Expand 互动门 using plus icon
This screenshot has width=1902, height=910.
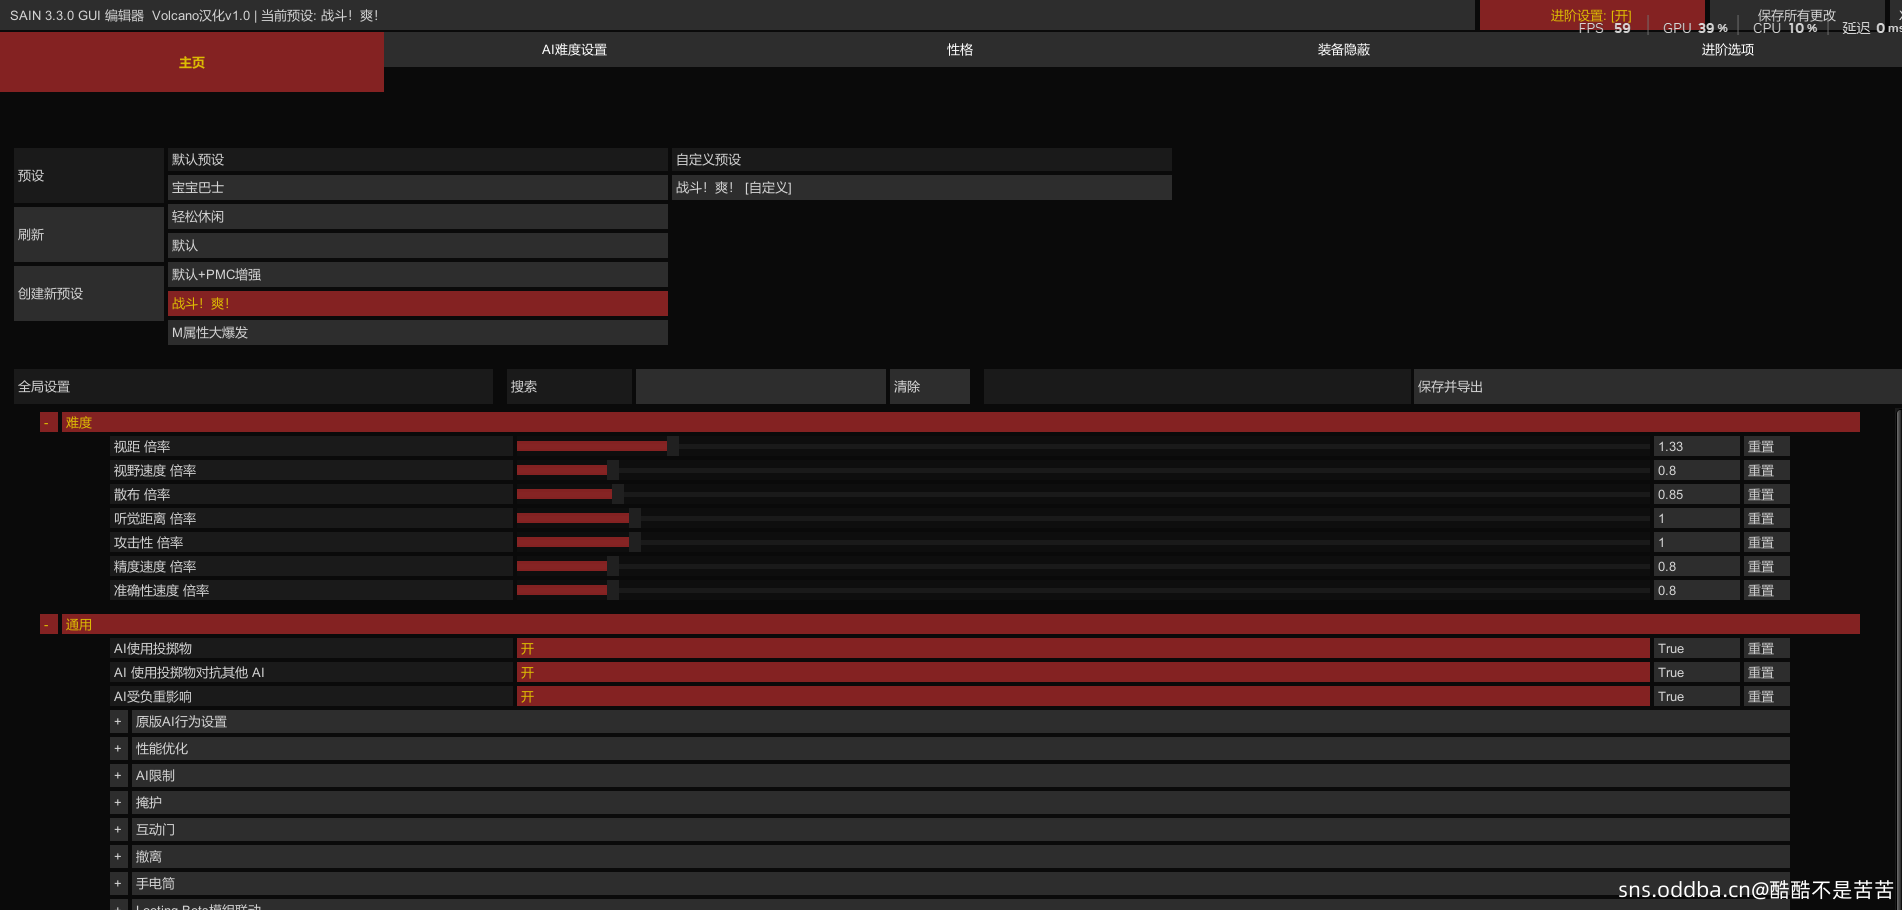(118, 830)
